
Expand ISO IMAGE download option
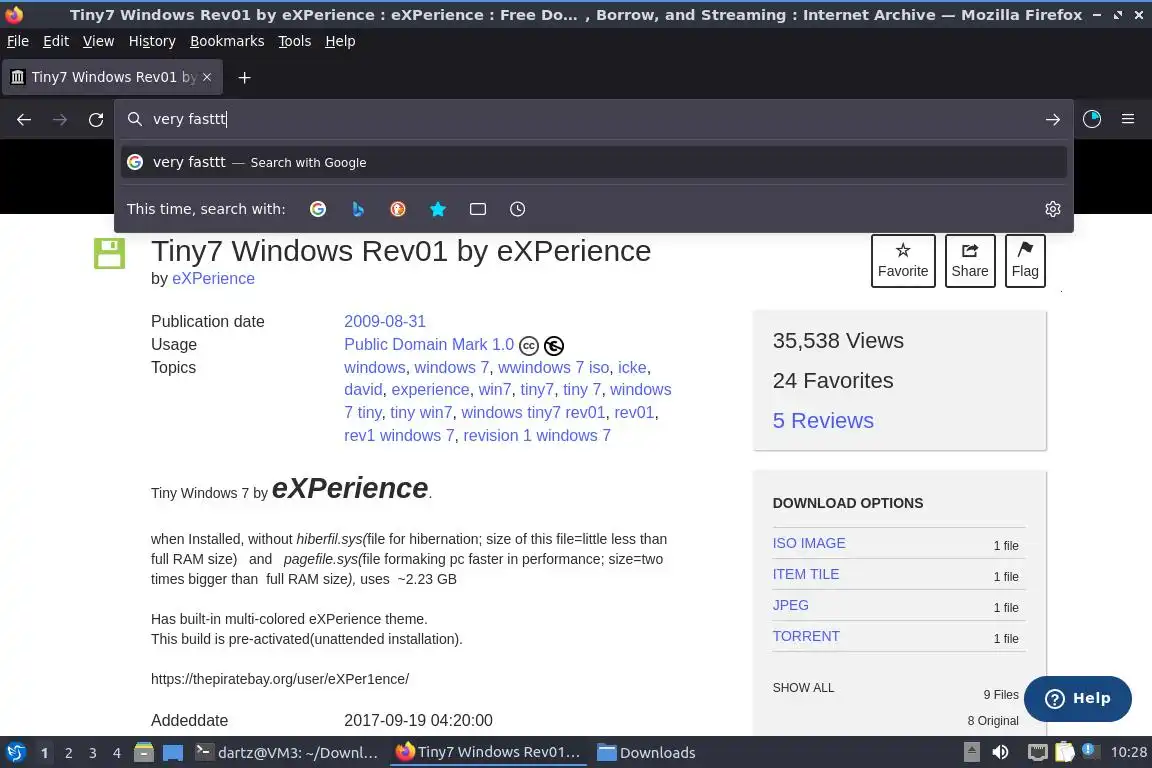click(809, 543)
